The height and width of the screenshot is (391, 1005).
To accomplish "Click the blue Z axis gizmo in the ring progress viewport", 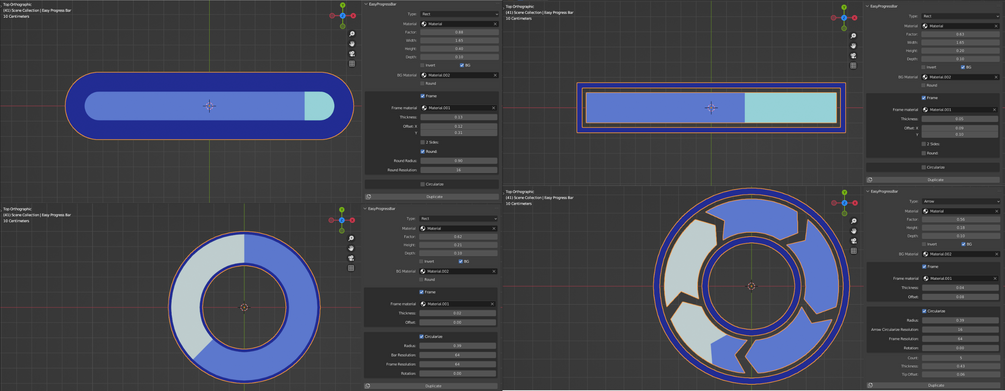I will [x=342, y=220].
